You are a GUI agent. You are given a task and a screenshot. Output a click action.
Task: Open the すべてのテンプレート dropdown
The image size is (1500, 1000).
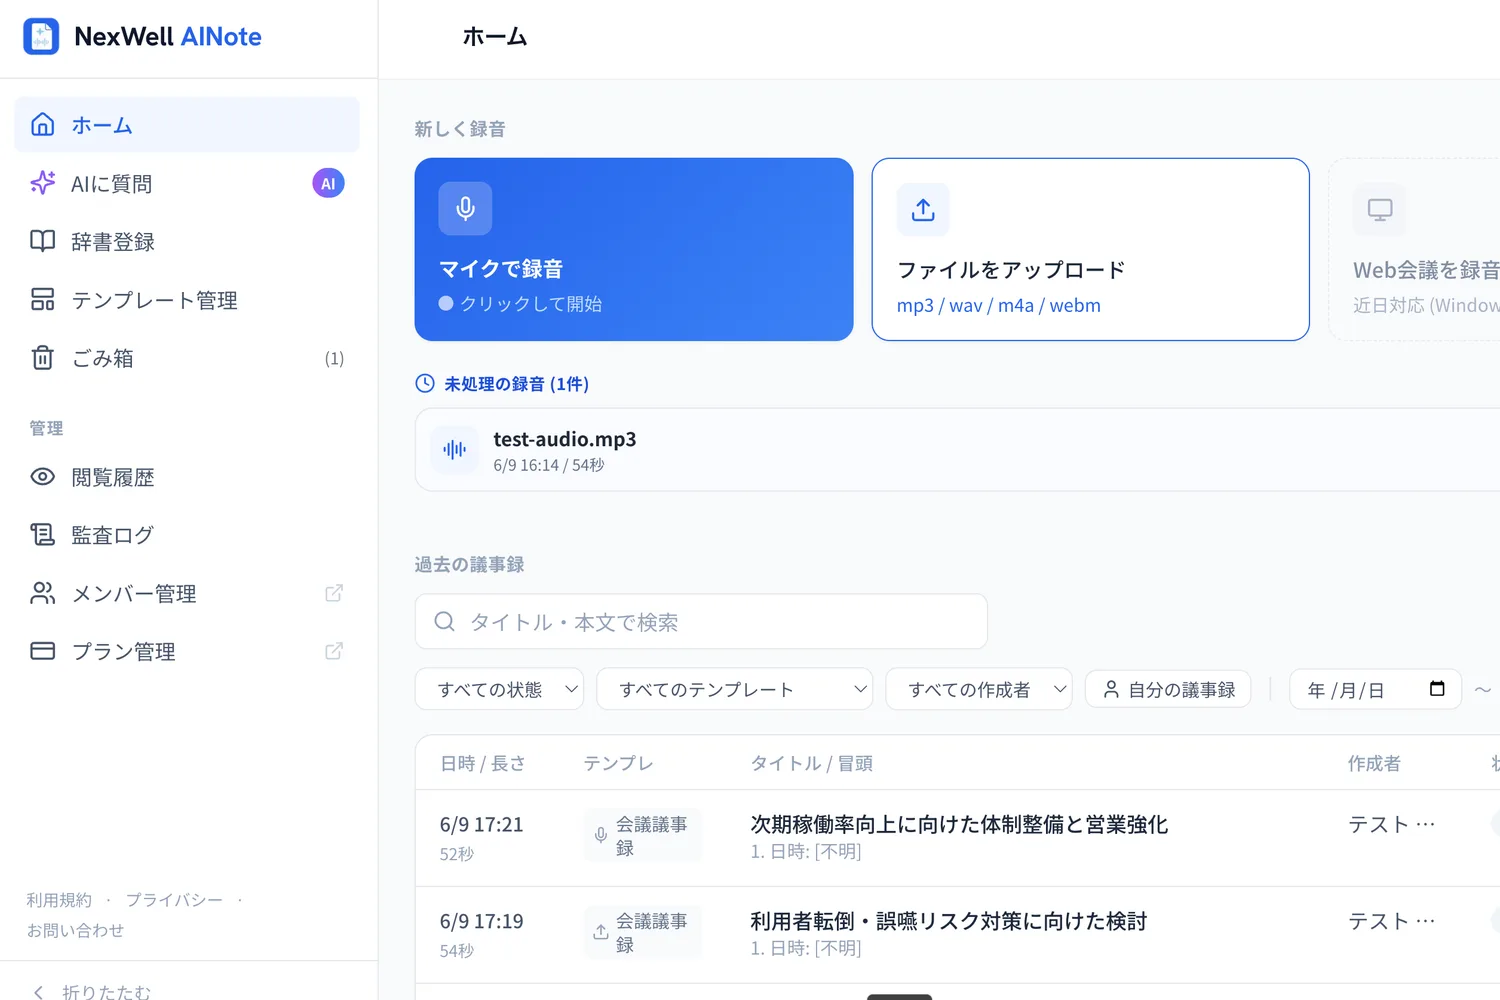[735, 689]
